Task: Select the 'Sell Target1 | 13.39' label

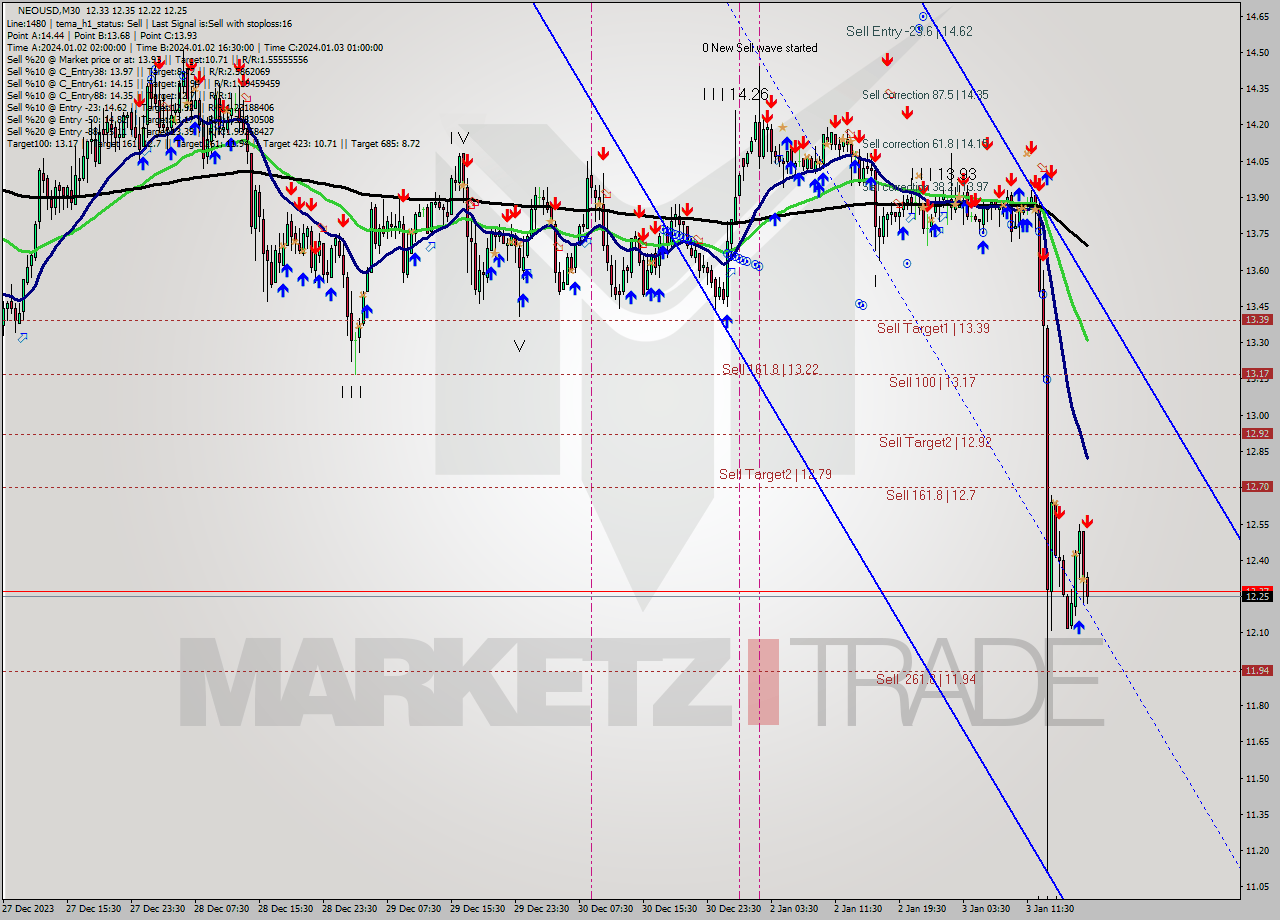Action: [933, 328]
